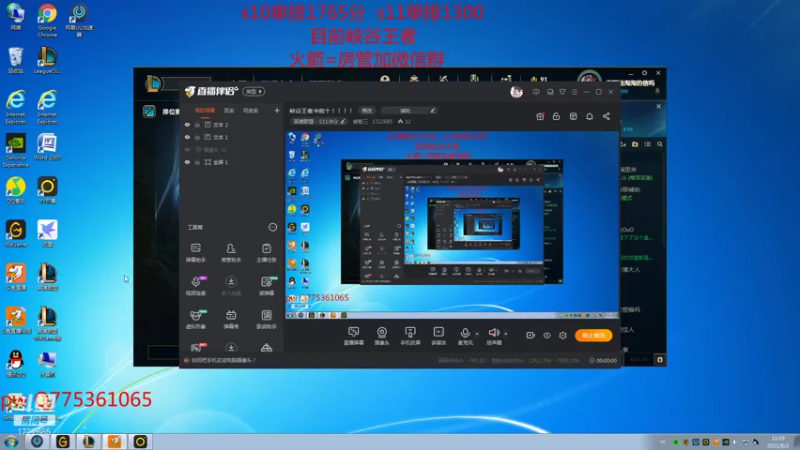The height and width of the screenshot is (450, 800).
Task: Select the 文本 2 source row
Action: click(232, 124)
